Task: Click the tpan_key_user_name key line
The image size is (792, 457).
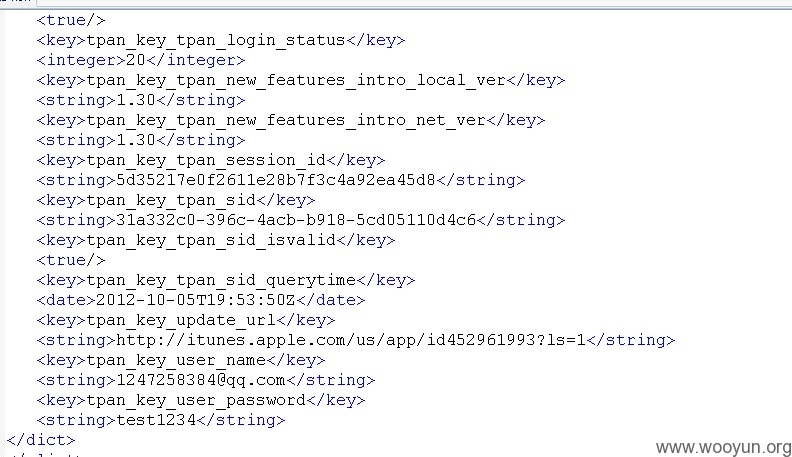Action: pyautogui.click(x=181, y=361)
